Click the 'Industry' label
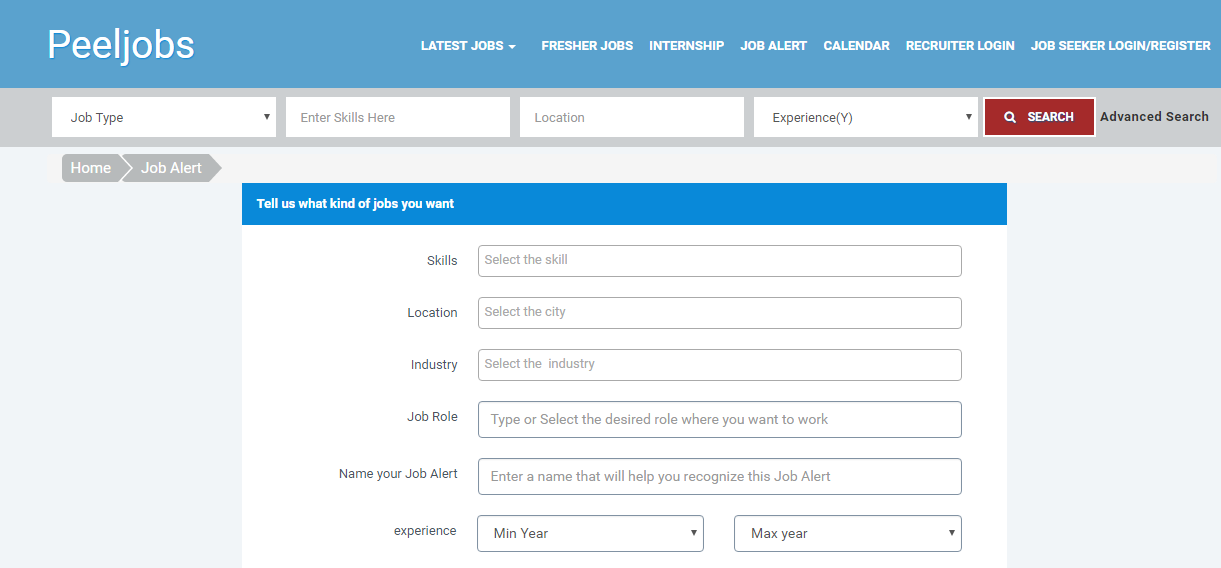This screenshot has width=1221, height=568. point(434,365)
